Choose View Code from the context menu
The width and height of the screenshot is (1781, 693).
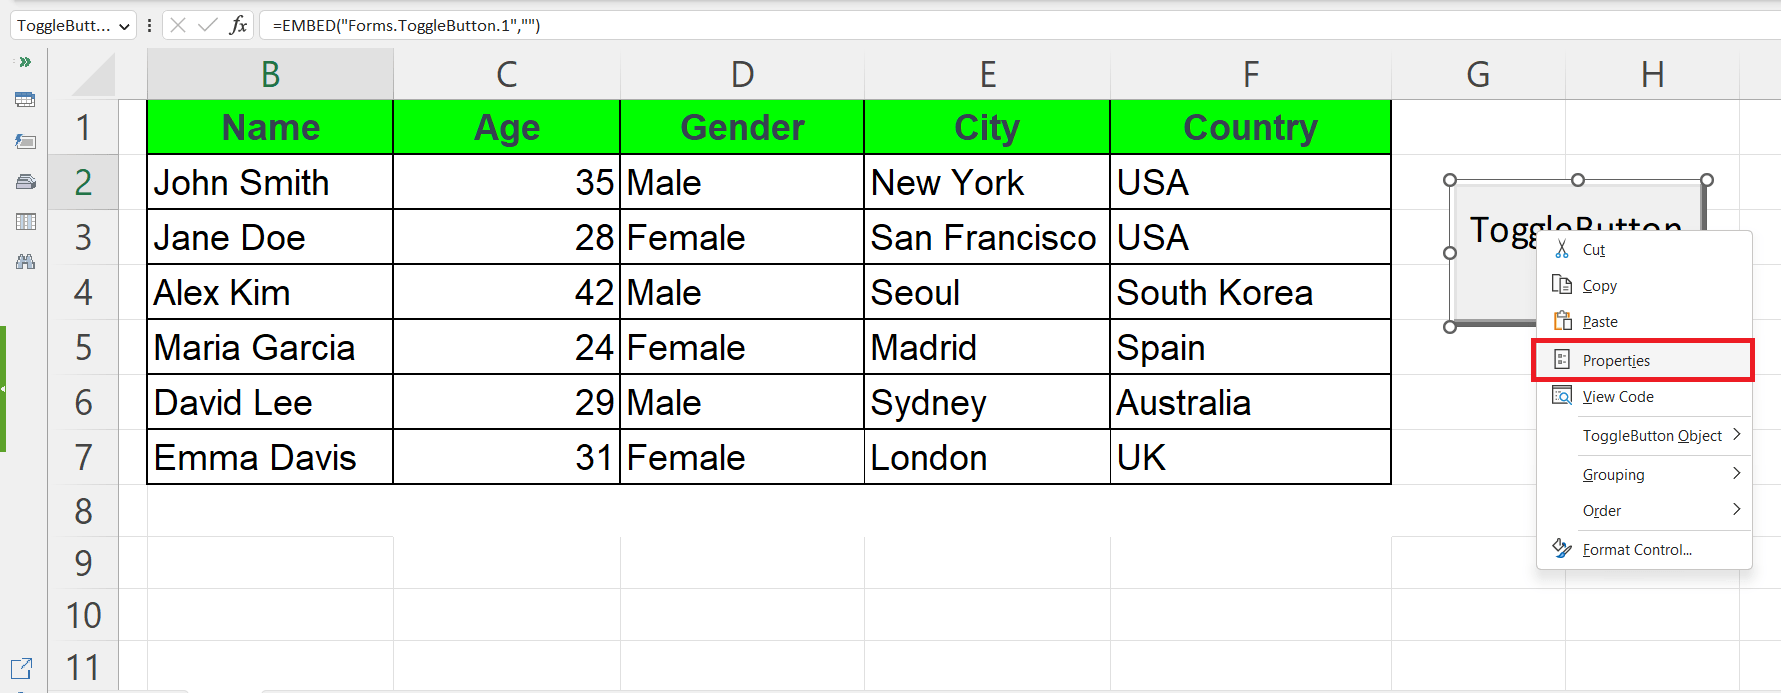coord(1615,396)
